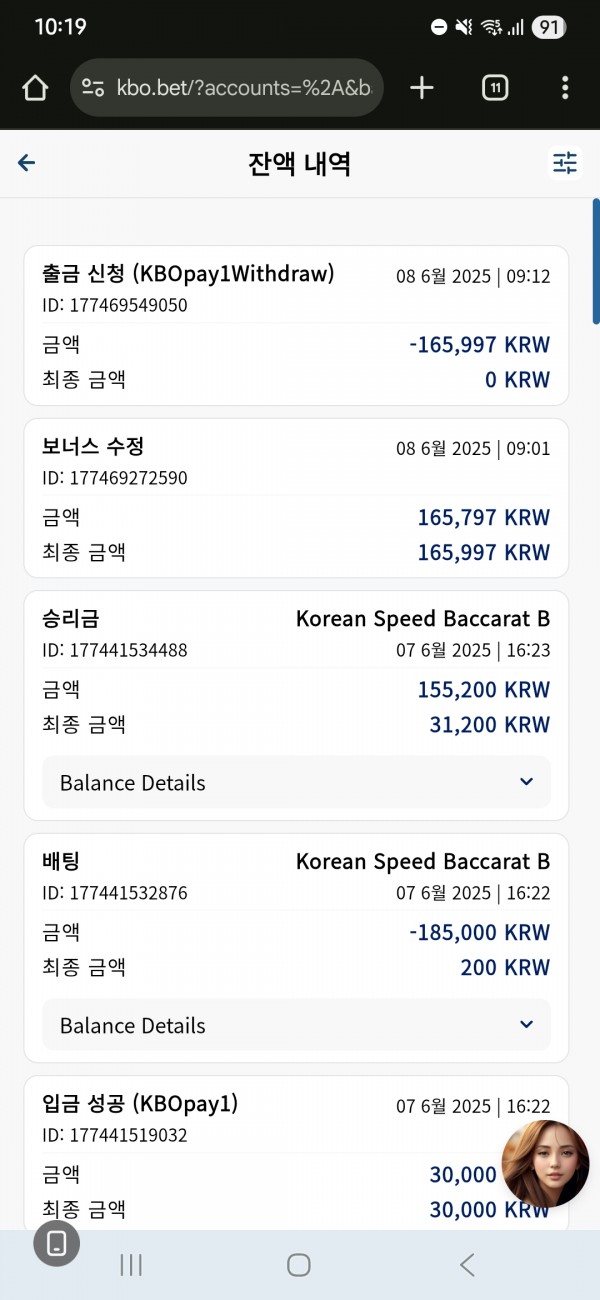This screenshot has height=1300, width=600.
Task: Open a new browser tab with plus
Action: click(x=422, y=88)
